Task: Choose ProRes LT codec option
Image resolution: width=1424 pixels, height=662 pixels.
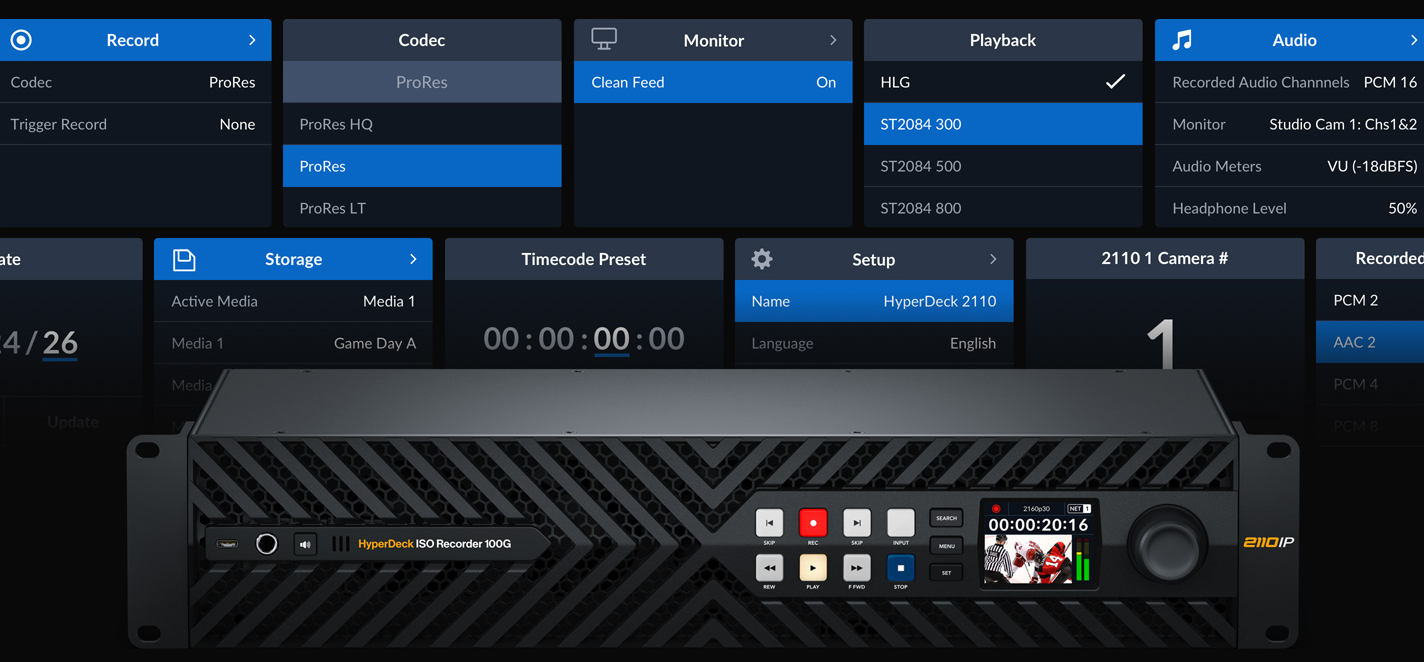Action: tap(421, 208)
